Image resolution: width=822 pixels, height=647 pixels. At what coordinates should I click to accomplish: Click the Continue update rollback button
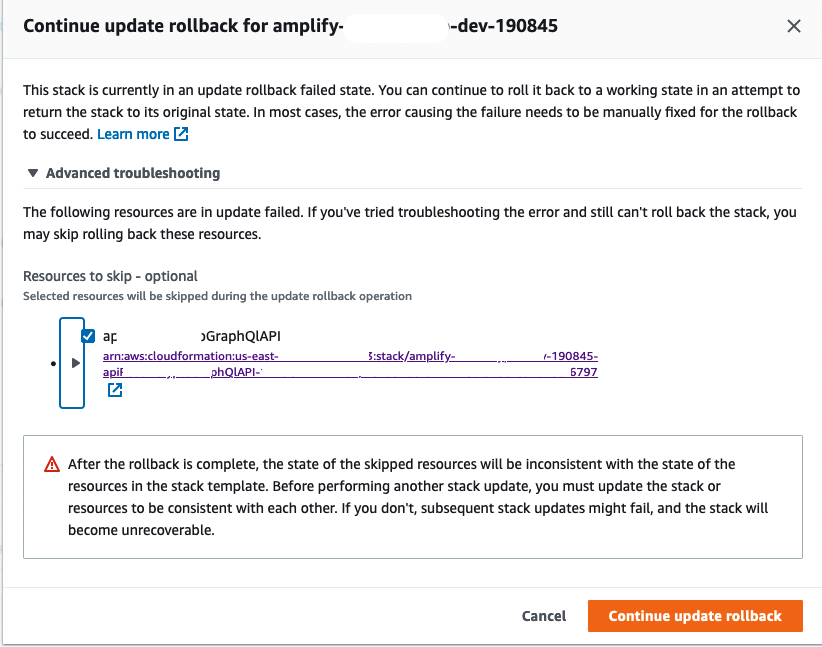(x=695, y=616)
